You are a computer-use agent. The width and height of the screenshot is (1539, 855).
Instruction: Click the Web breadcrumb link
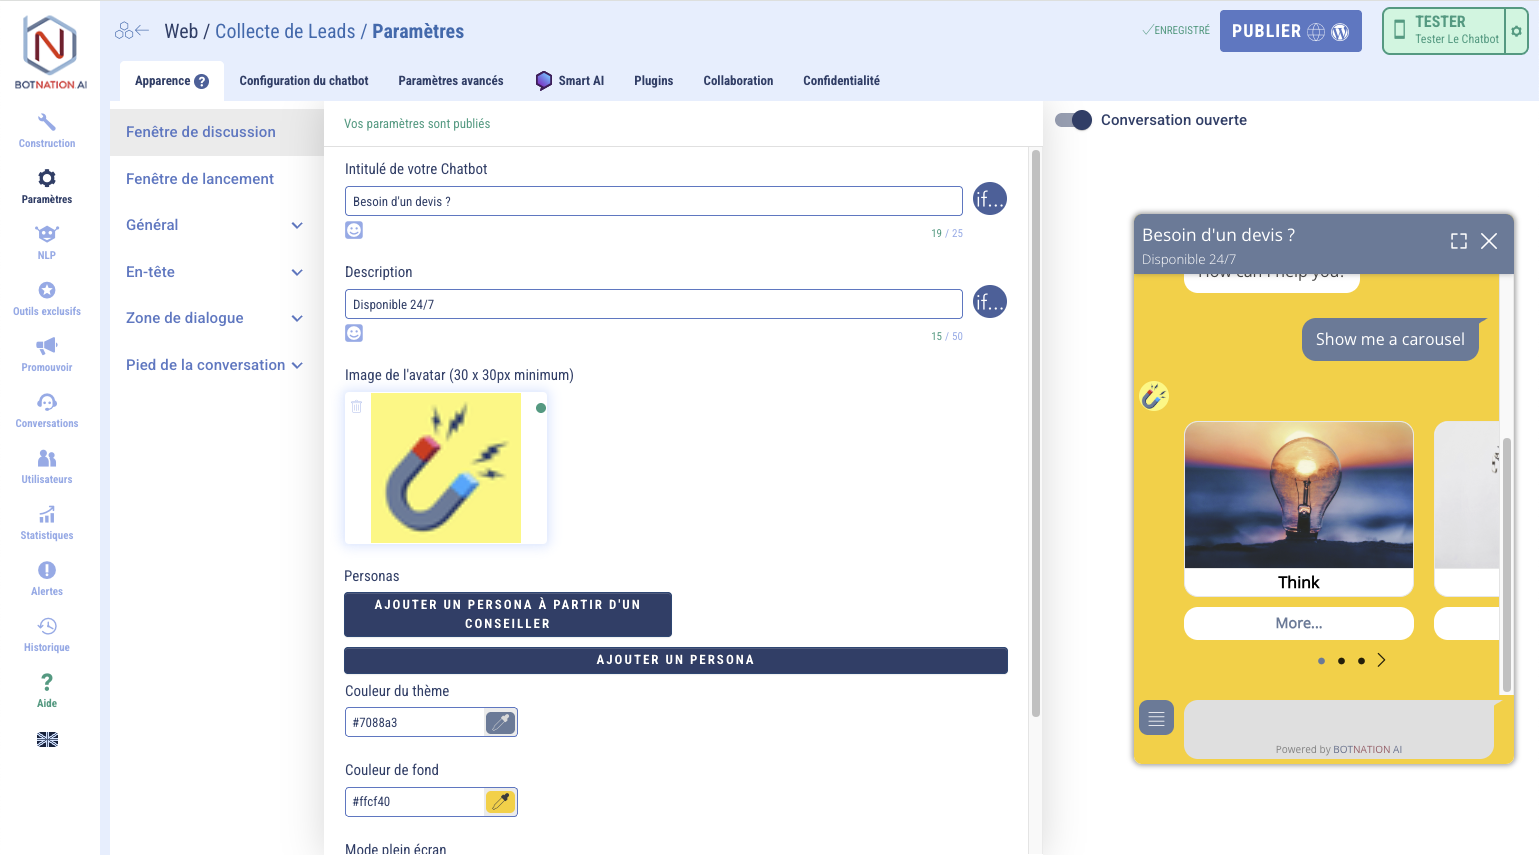pyautogui.click(x=181, y=31)
